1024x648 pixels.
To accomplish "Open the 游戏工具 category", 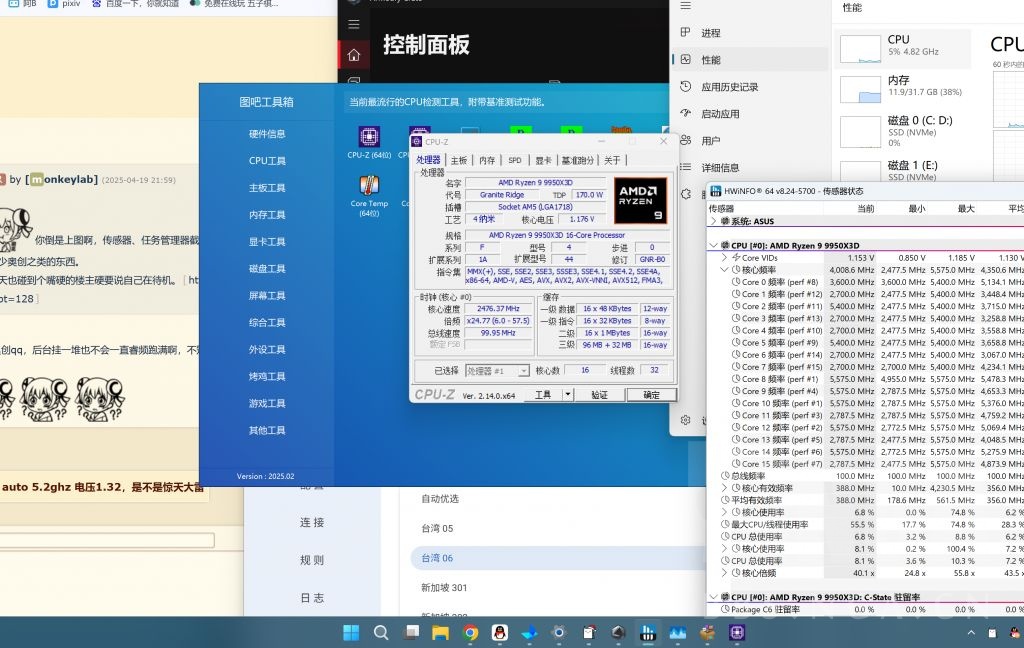I will (266, 404).
